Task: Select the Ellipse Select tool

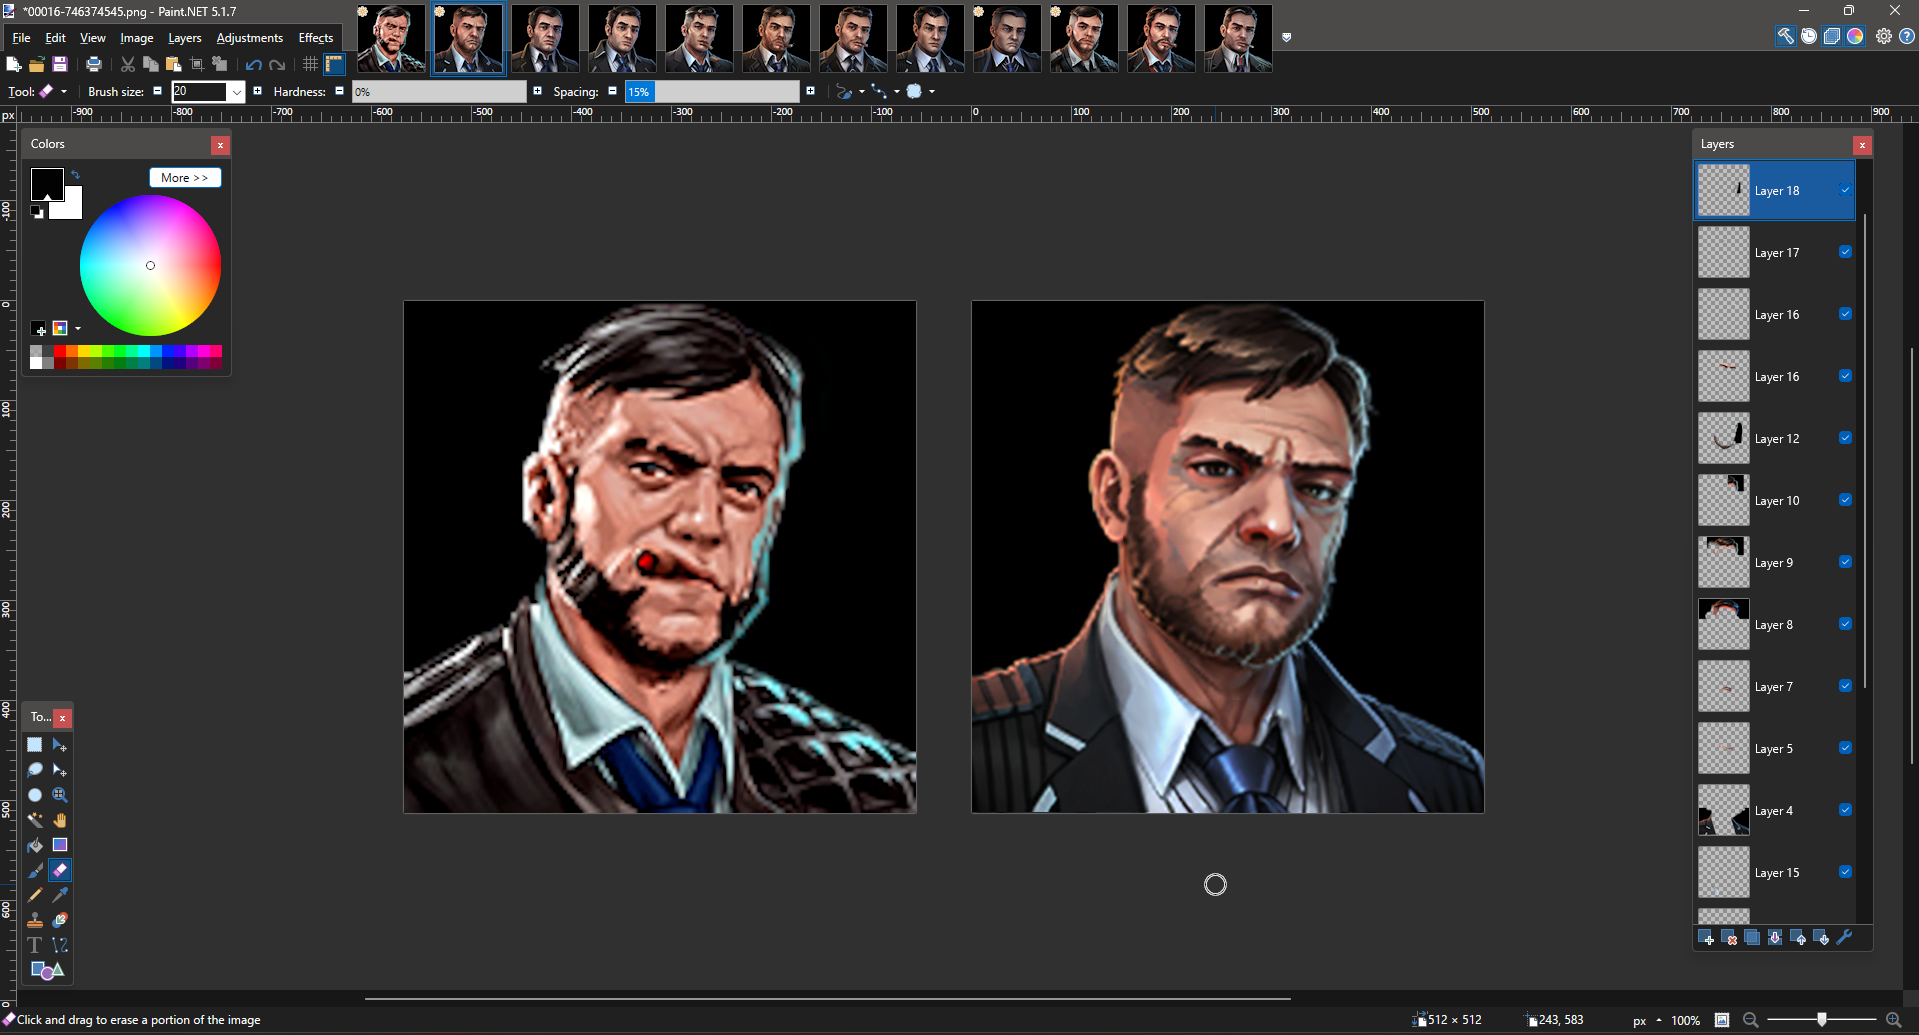Action: tap(35, 795)
